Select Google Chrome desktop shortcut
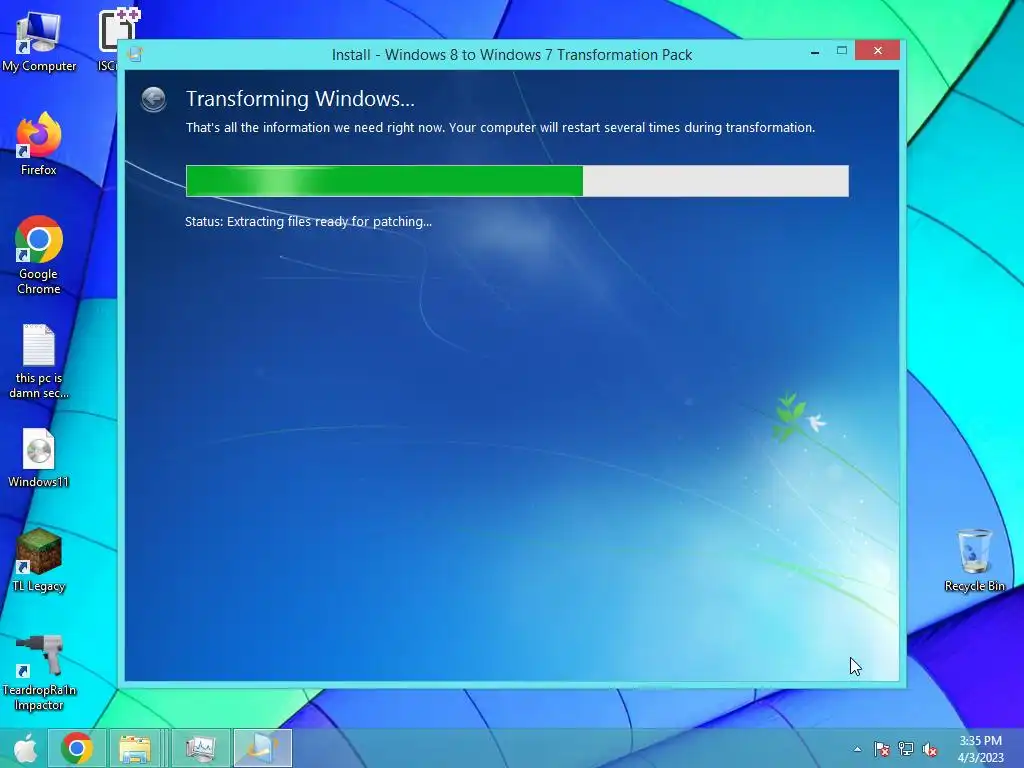1024x768 pixels. pyautogui.click(x=39, y=255)
